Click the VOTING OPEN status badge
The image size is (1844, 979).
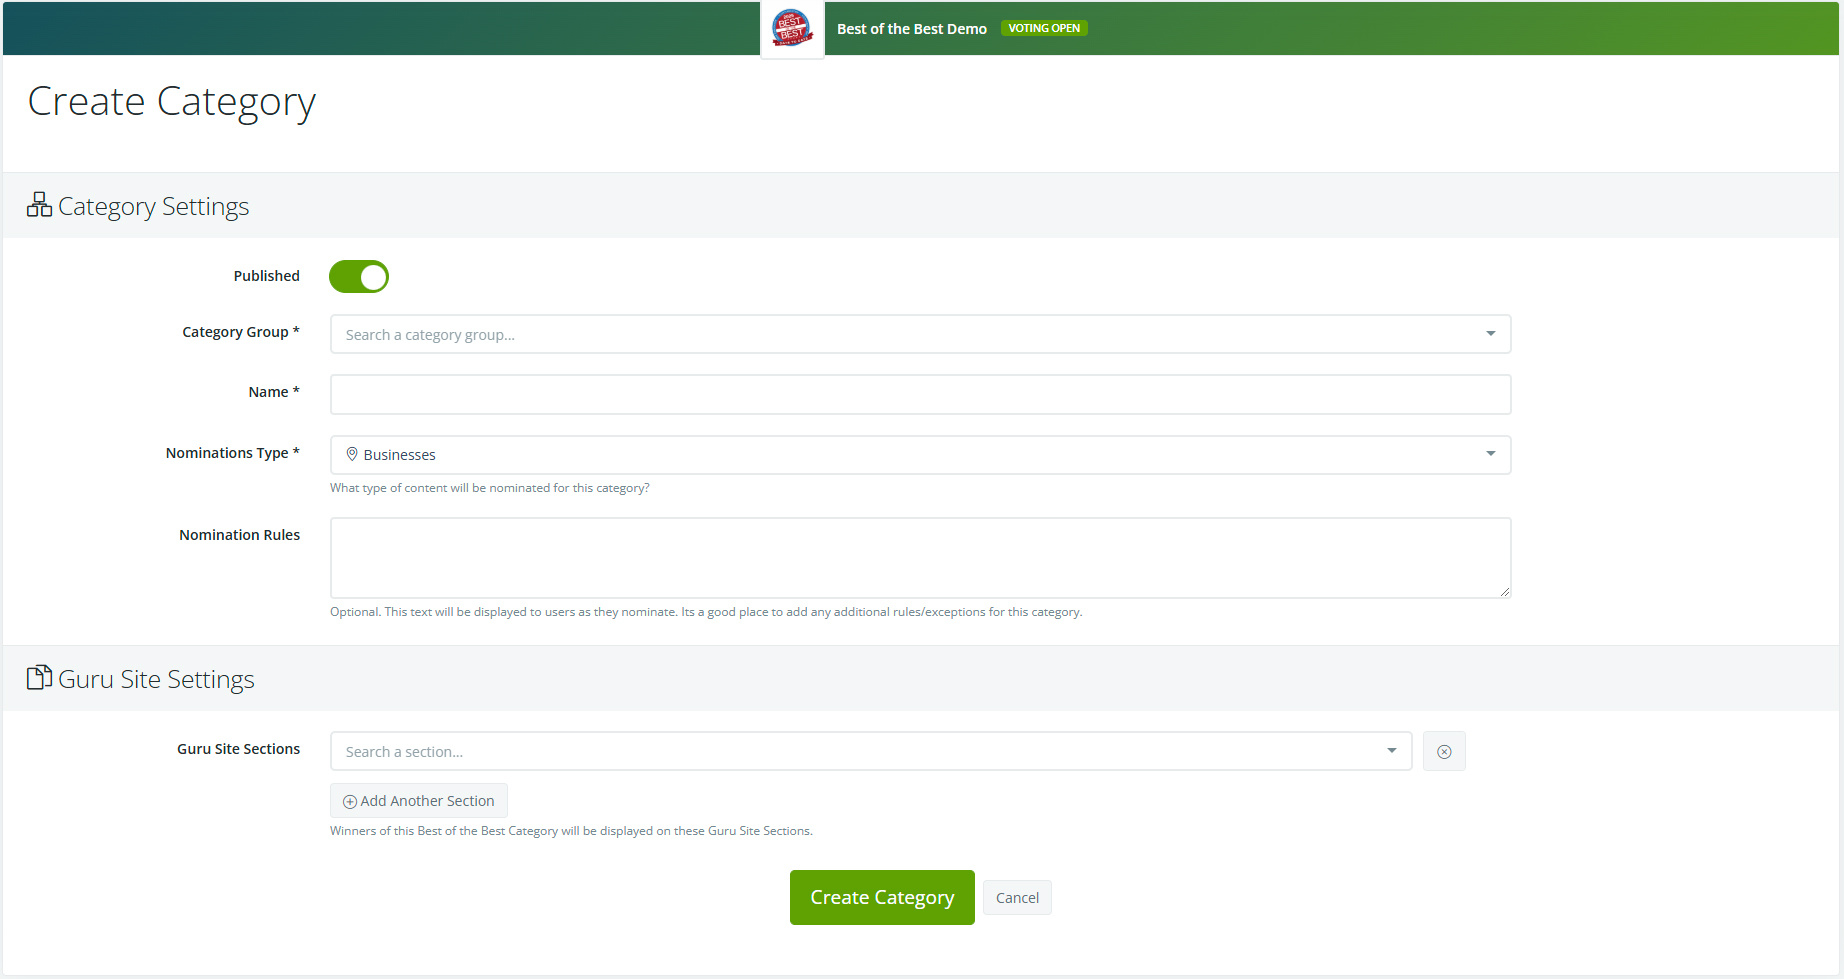point(1043,28)
